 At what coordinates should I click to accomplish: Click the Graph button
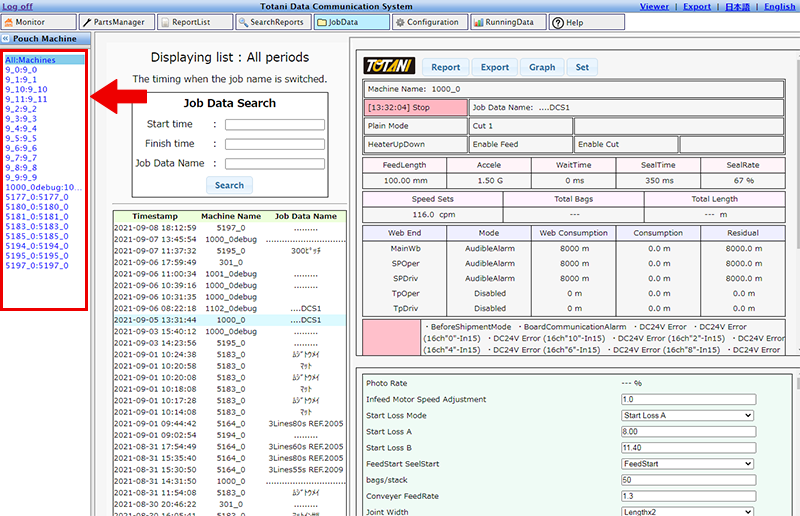click(541, 68)
